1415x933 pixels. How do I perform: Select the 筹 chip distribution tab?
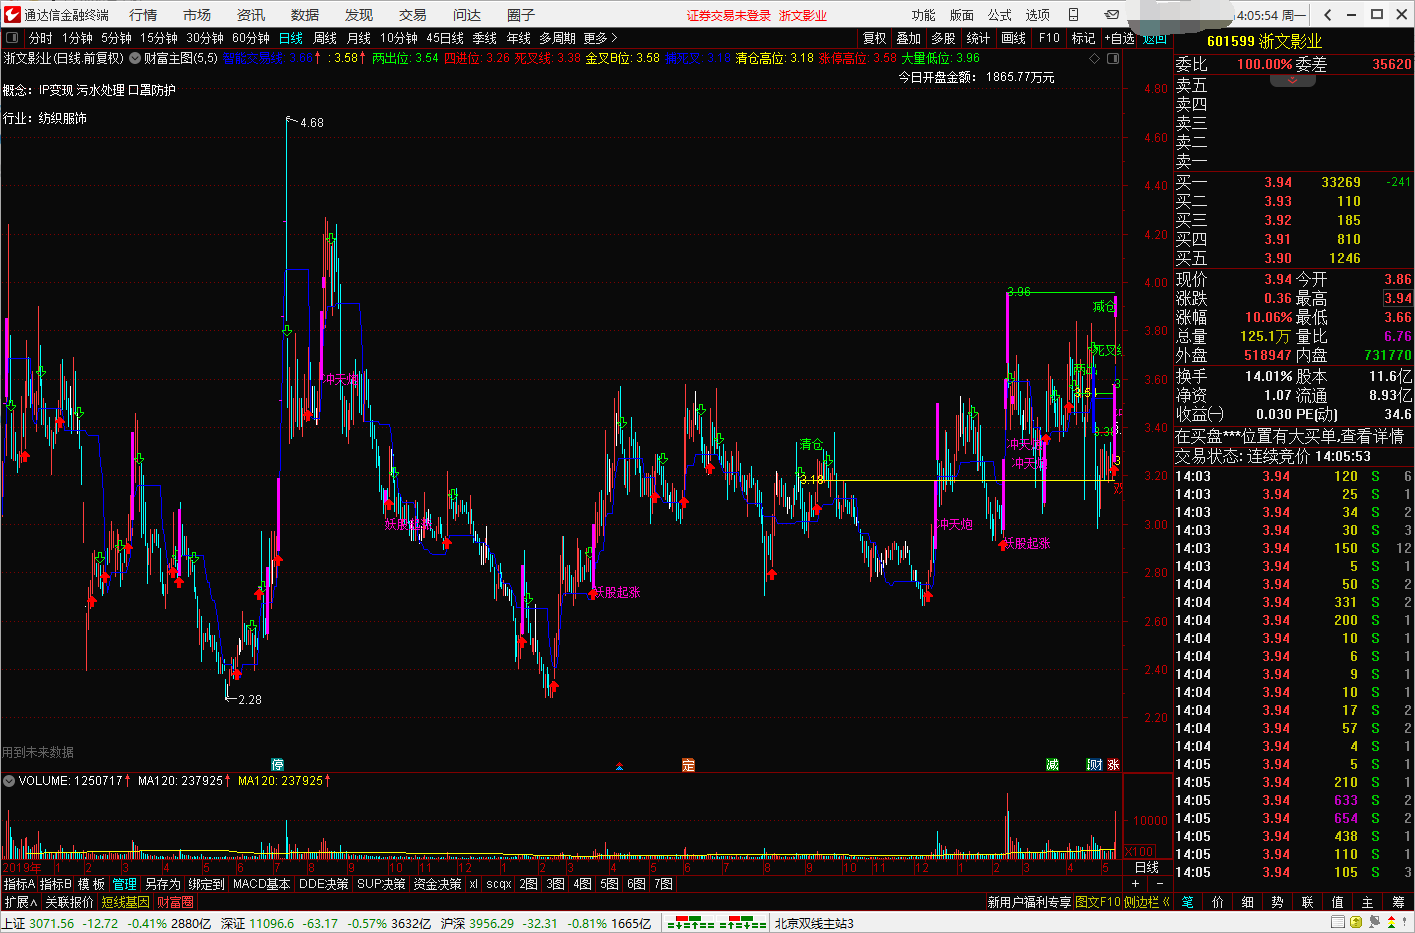click(1398, 902)
